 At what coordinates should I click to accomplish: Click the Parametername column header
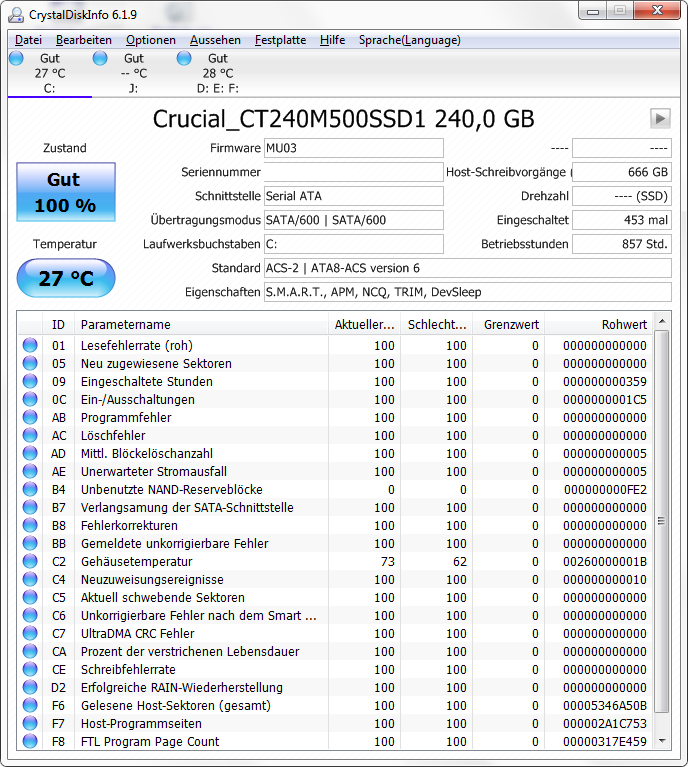(201, 324)
